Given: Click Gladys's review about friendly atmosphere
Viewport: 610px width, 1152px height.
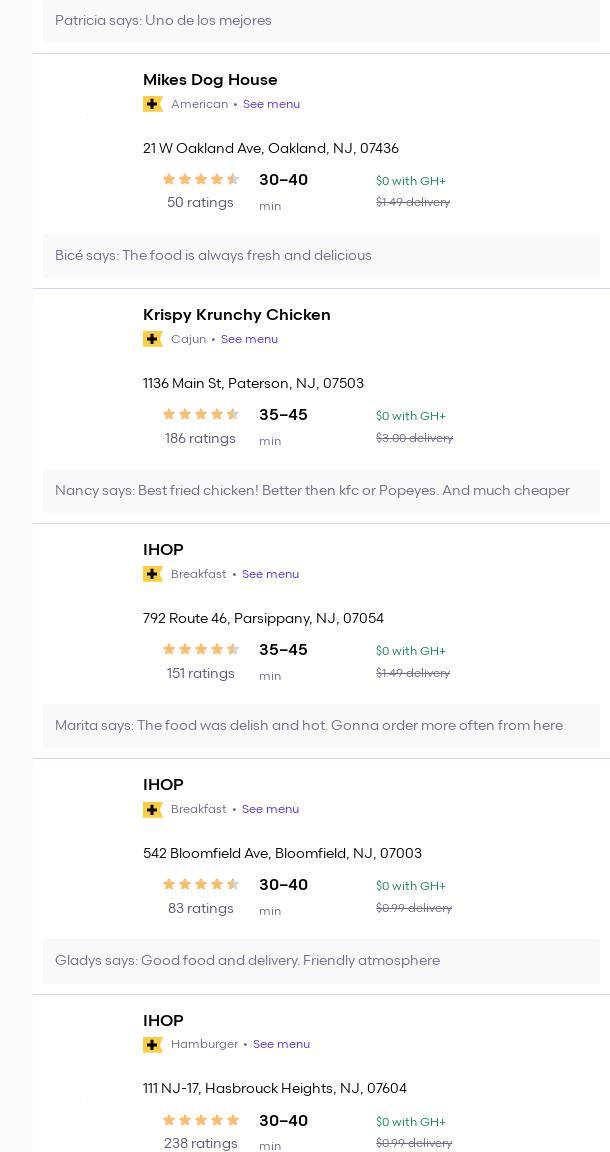Looking at the screenshot, I should [x=247, y=961].
